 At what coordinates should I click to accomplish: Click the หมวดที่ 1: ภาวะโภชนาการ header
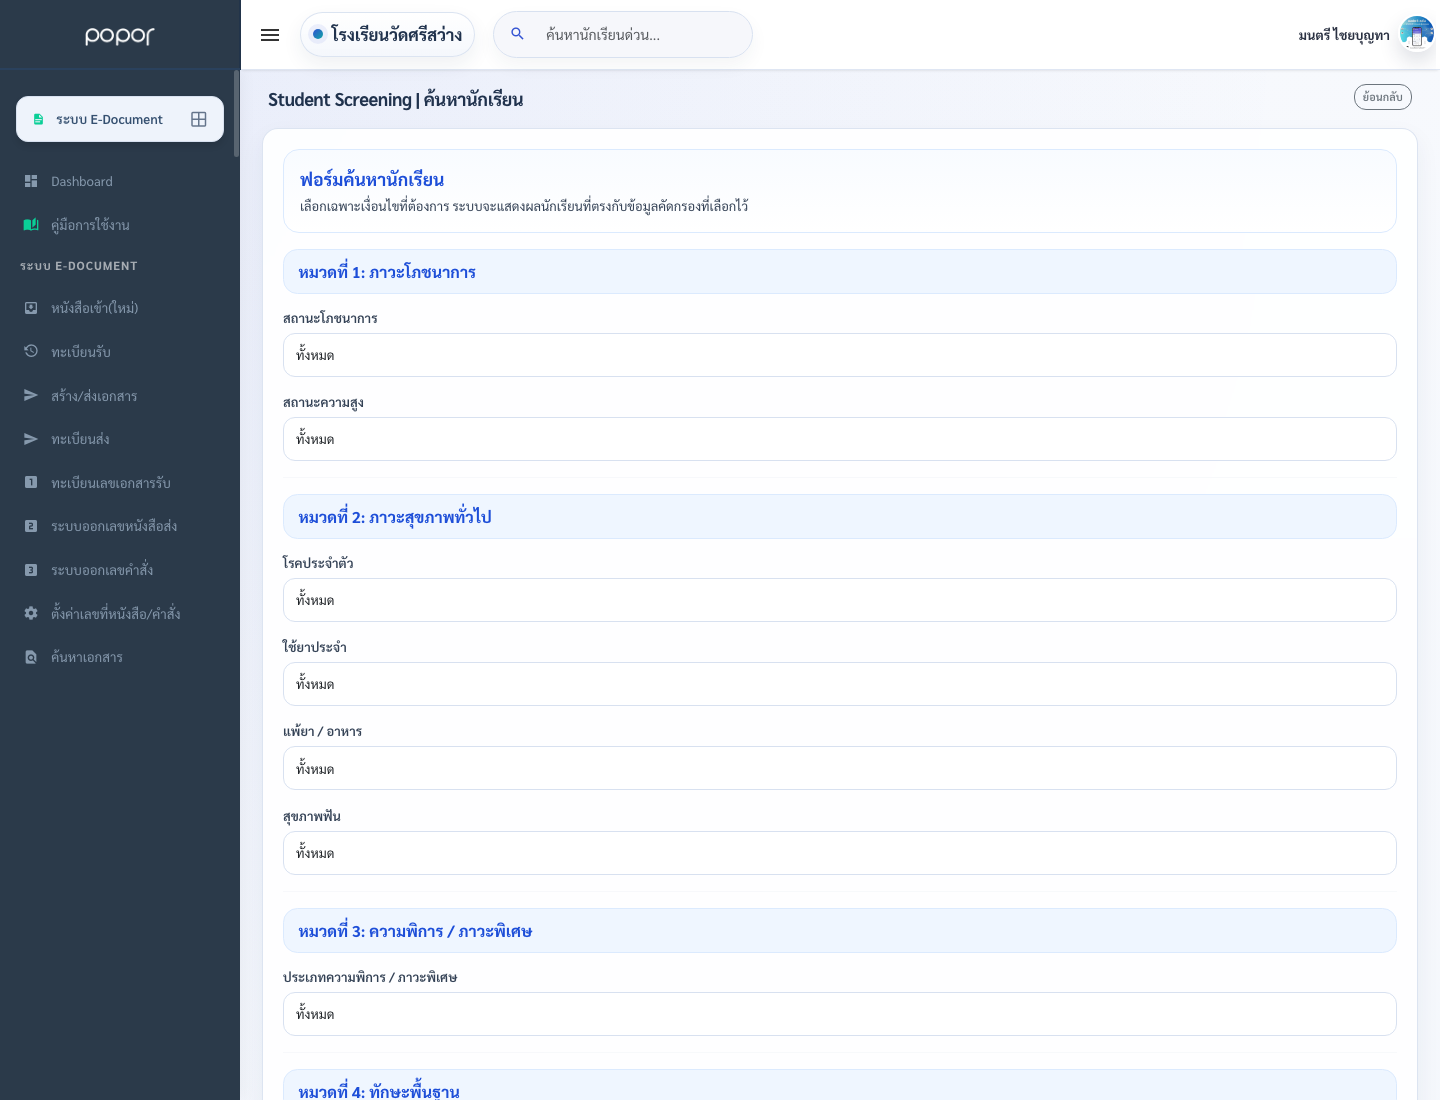pos(840,272)
